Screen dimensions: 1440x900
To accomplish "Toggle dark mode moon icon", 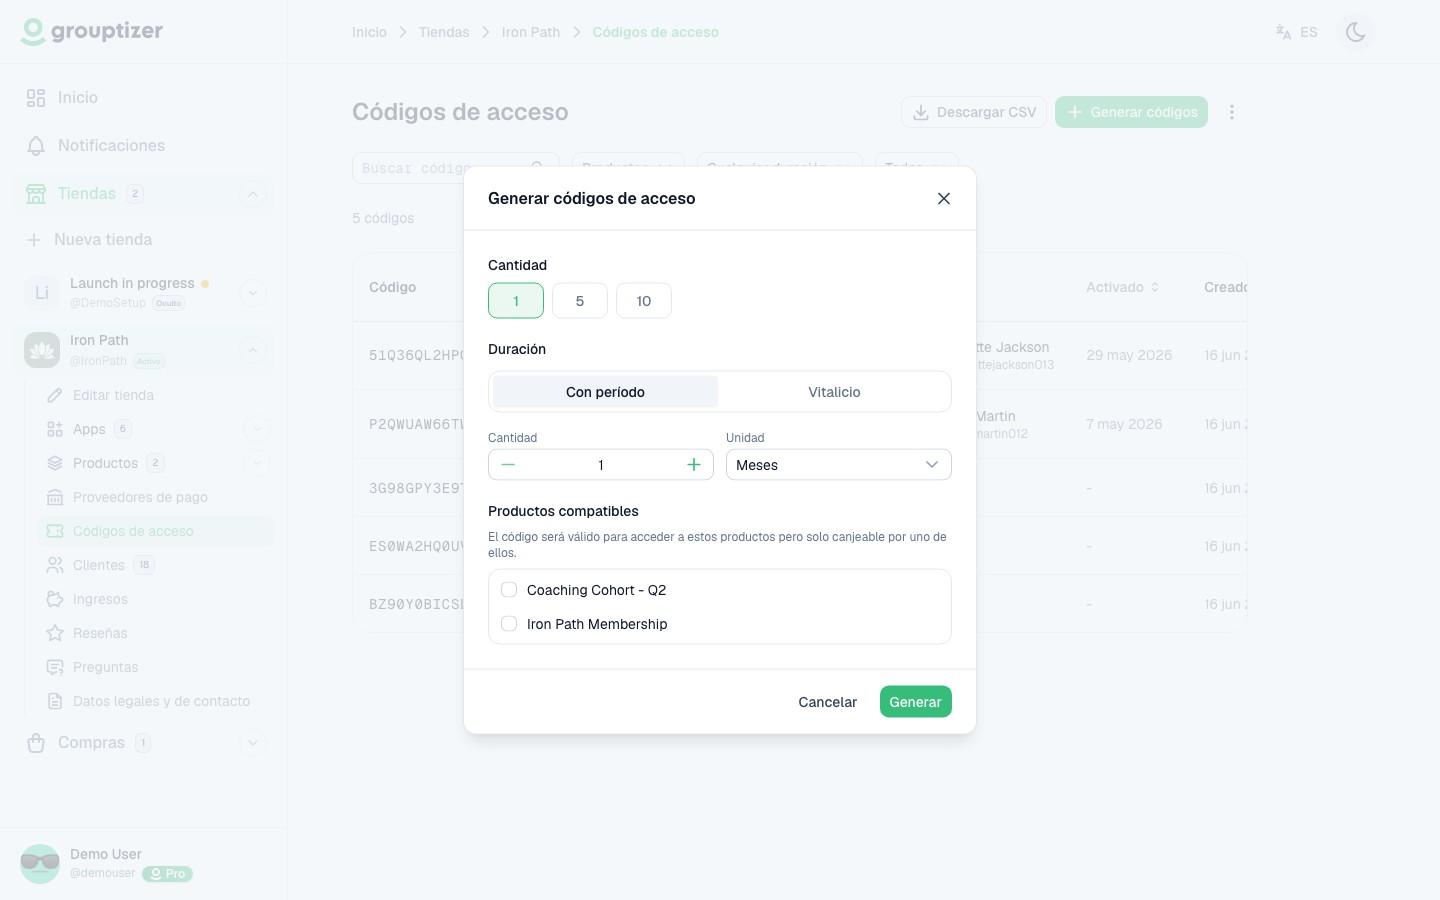I will tap(1356, 32).
